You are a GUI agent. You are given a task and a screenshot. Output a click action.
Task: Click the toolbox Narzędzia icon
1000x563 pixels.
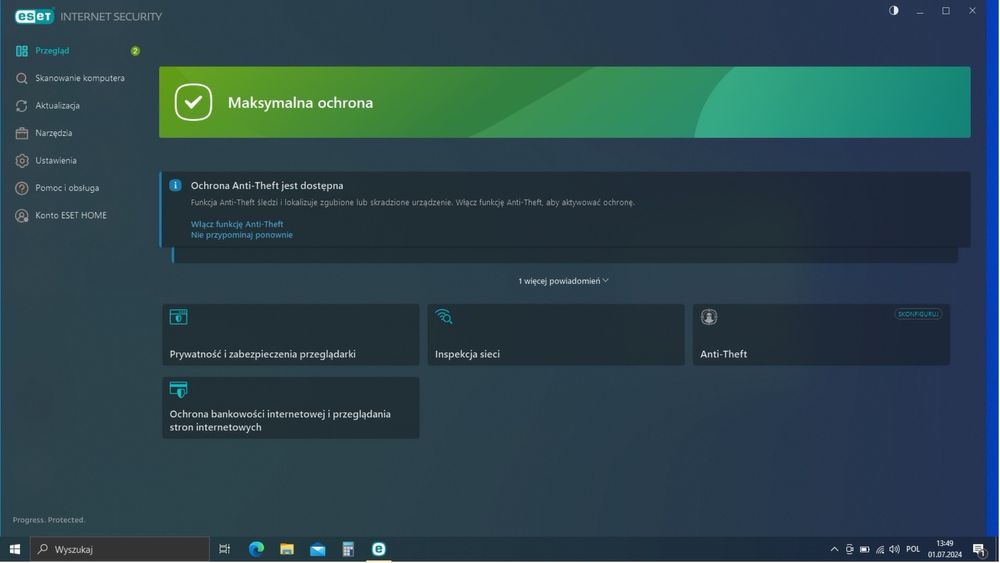tap(22, 133)
